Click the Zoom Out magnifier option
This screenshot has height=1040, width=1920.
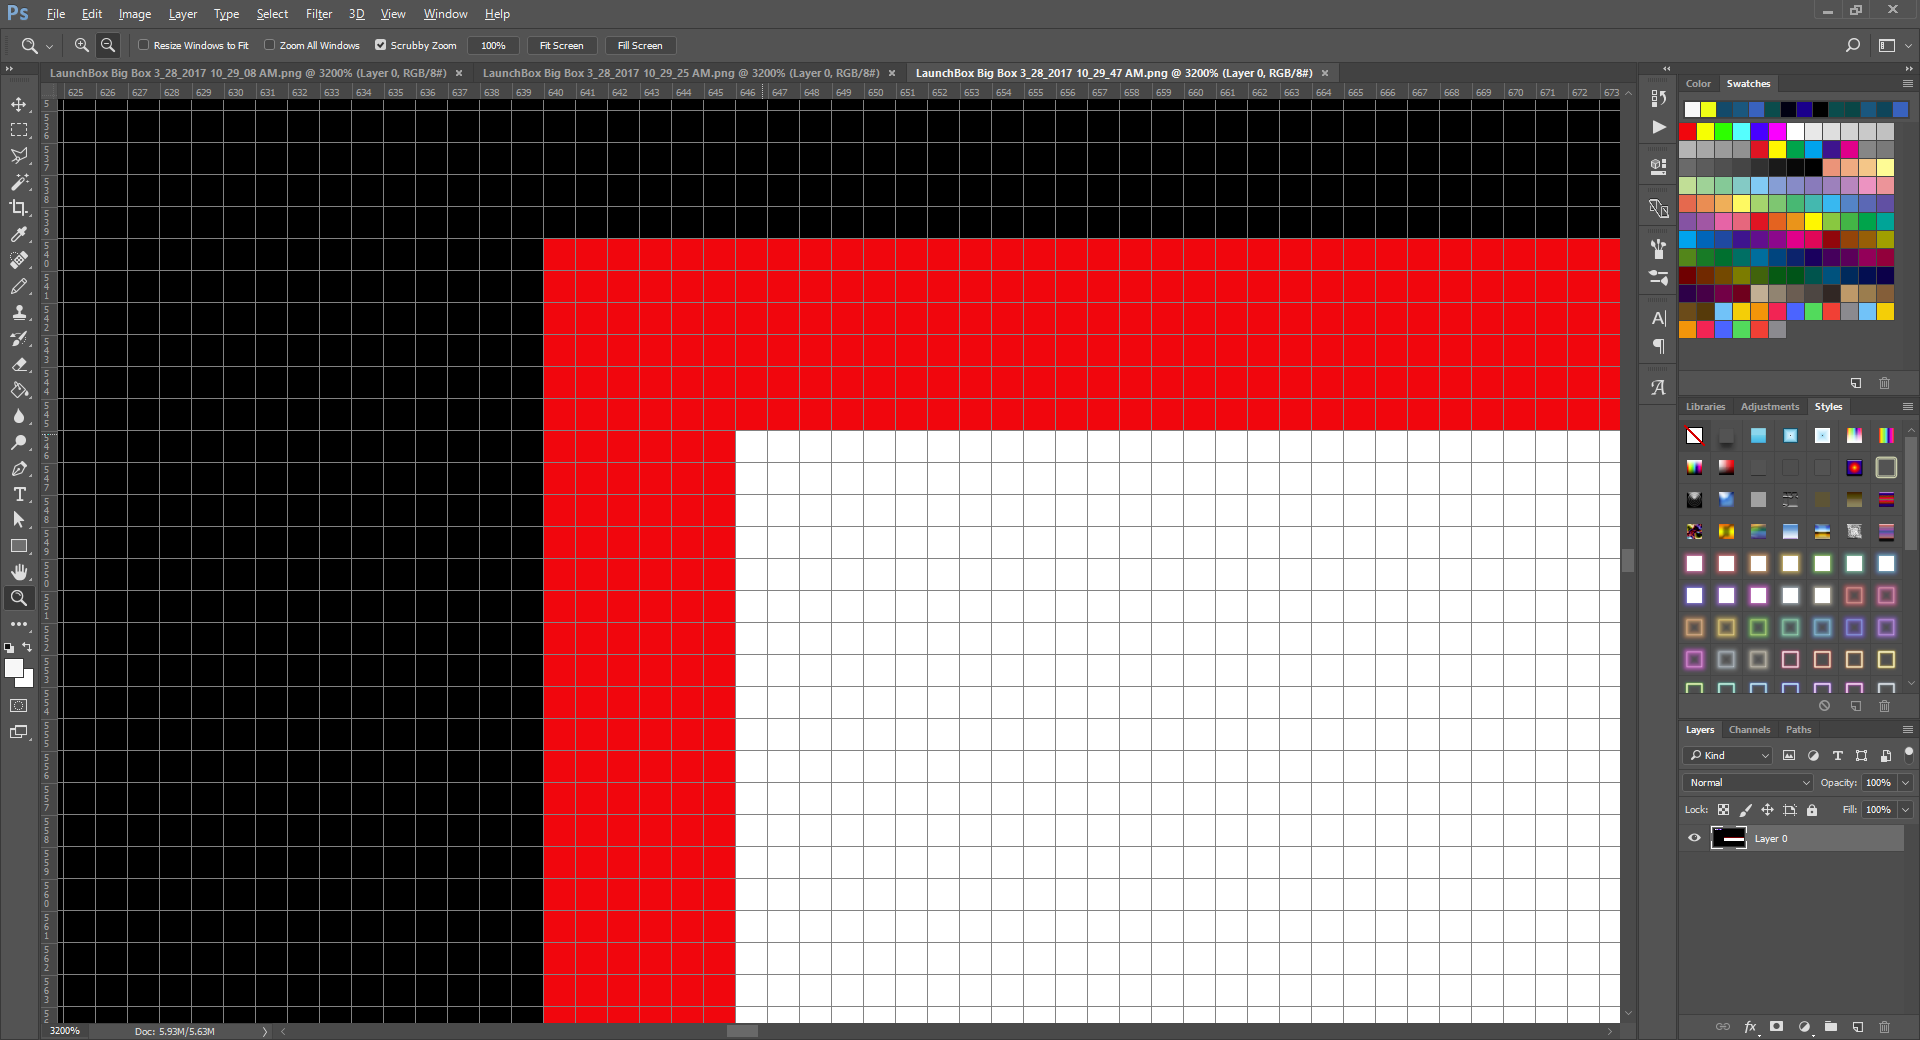(x=108, y=45)
